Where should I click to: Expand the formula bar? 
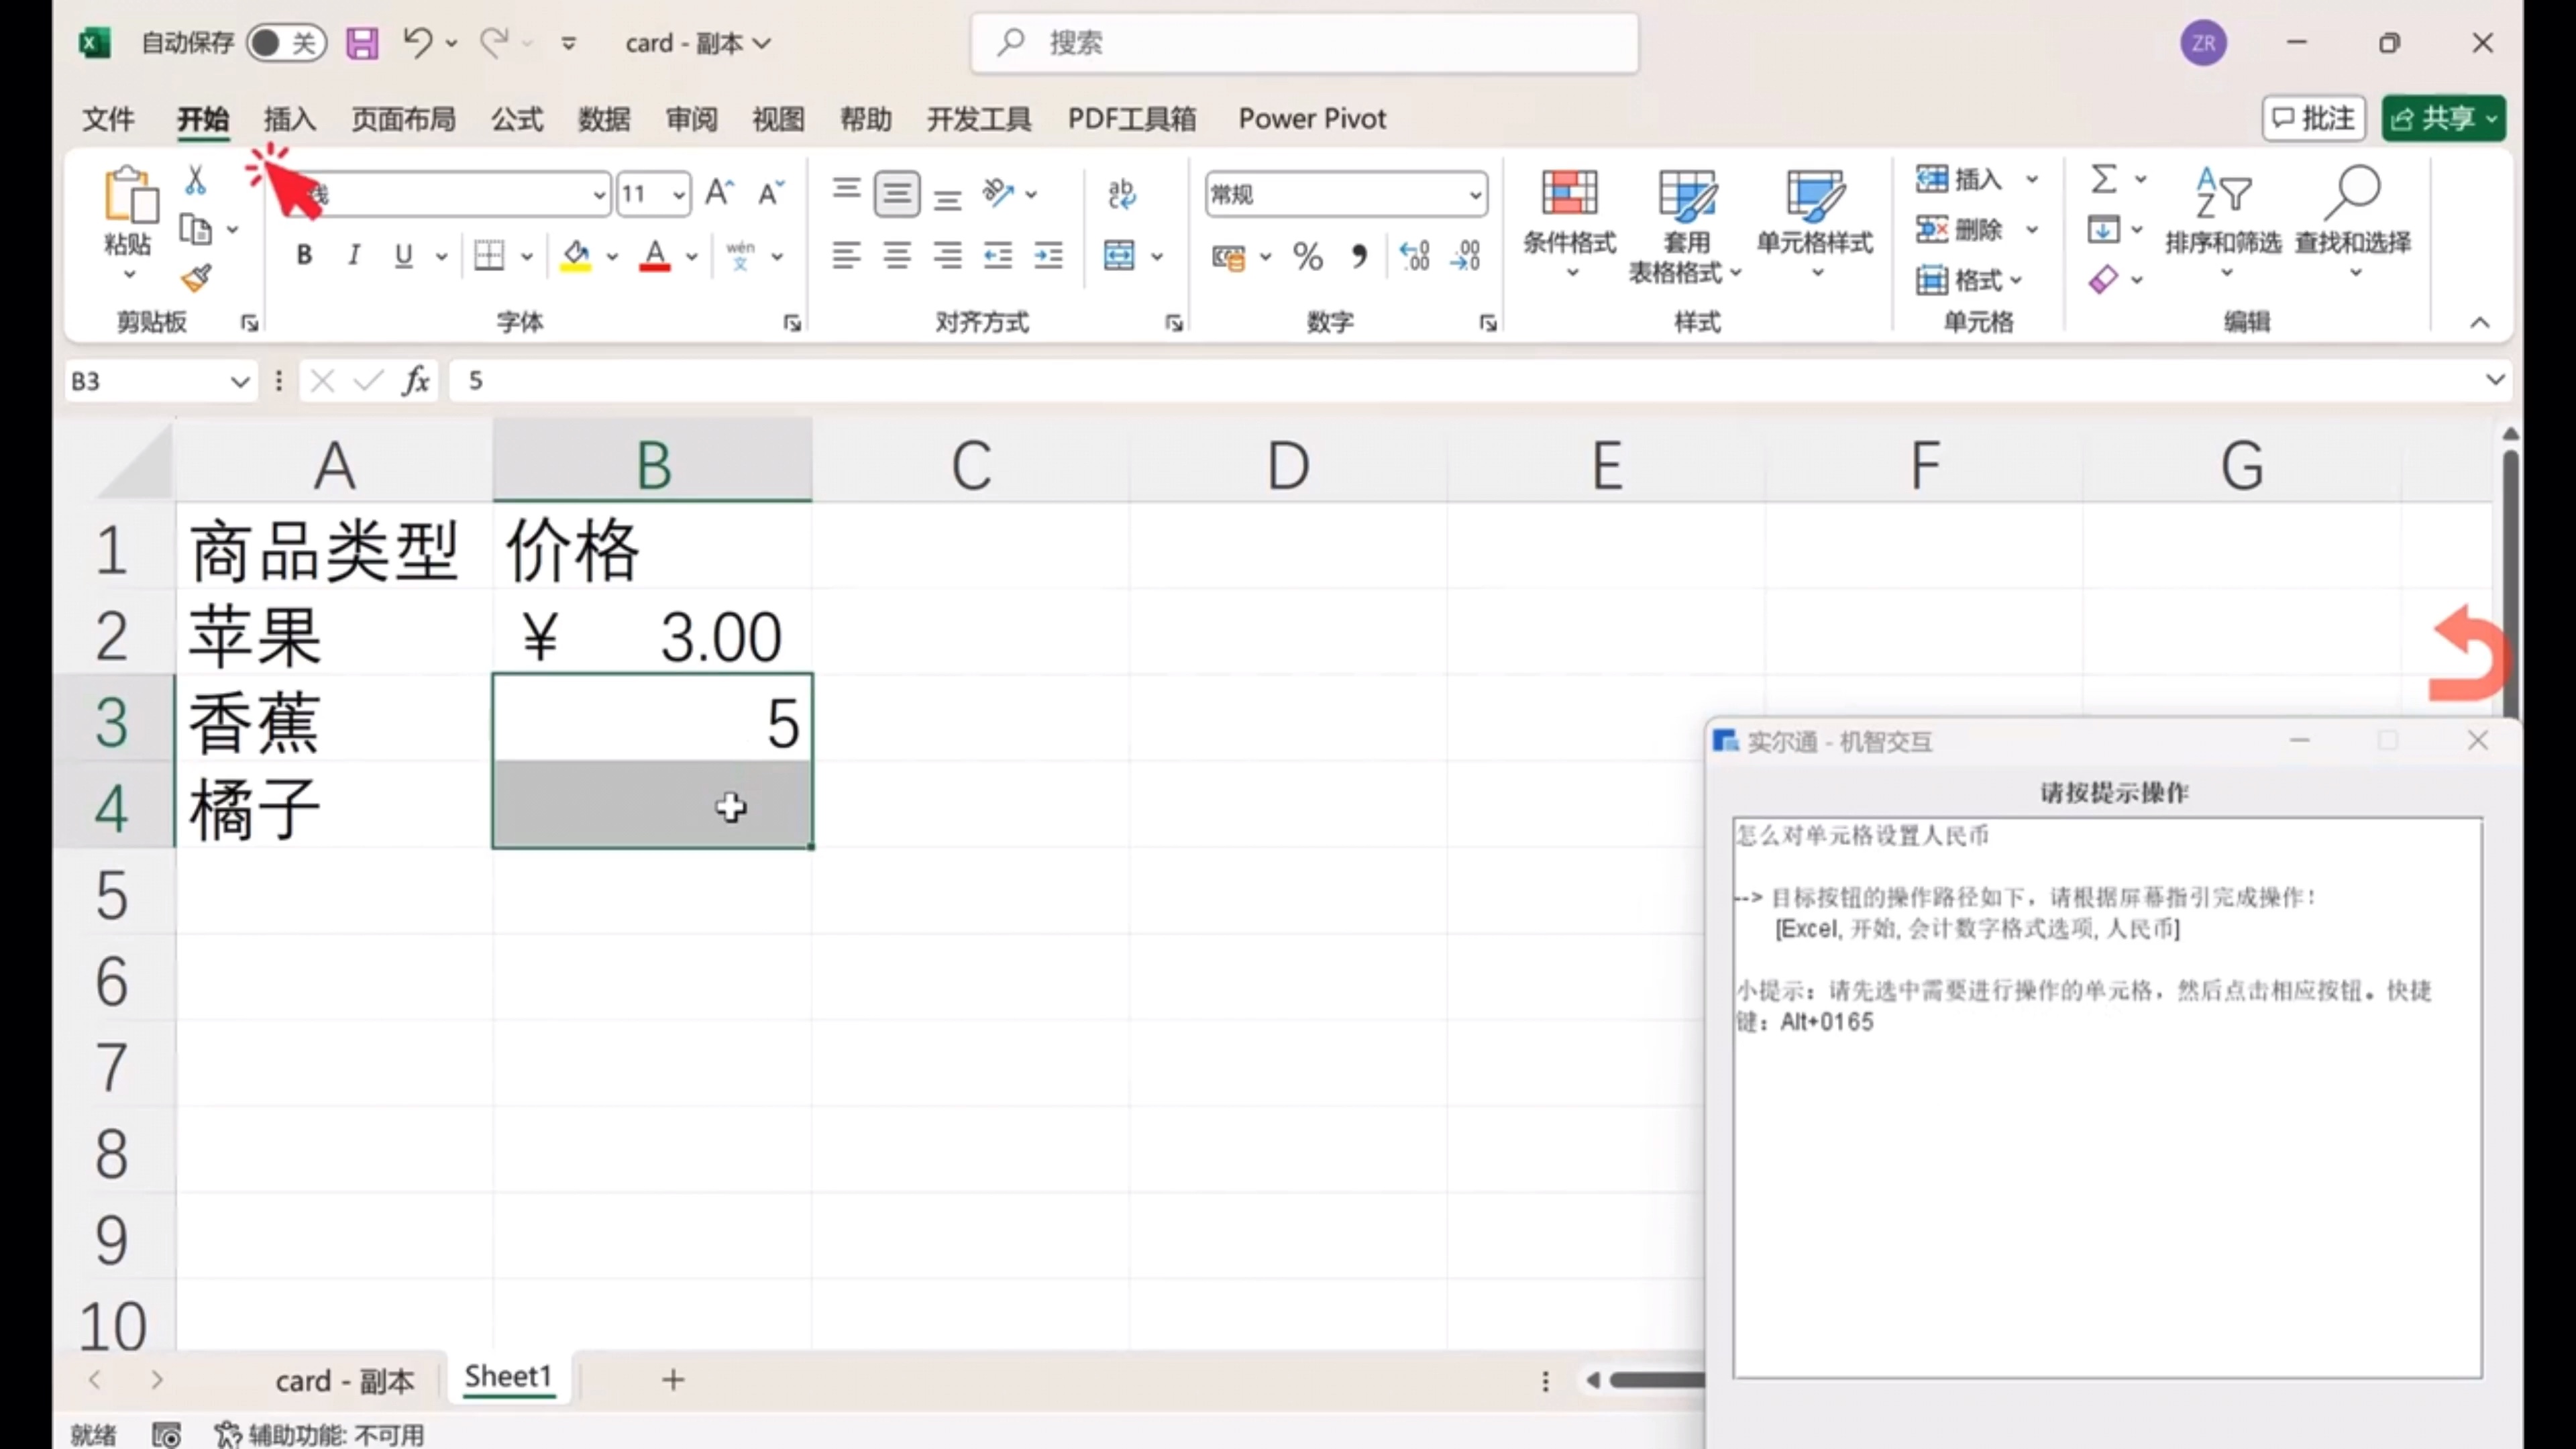pyautogui.click(x=2495, y=380)
